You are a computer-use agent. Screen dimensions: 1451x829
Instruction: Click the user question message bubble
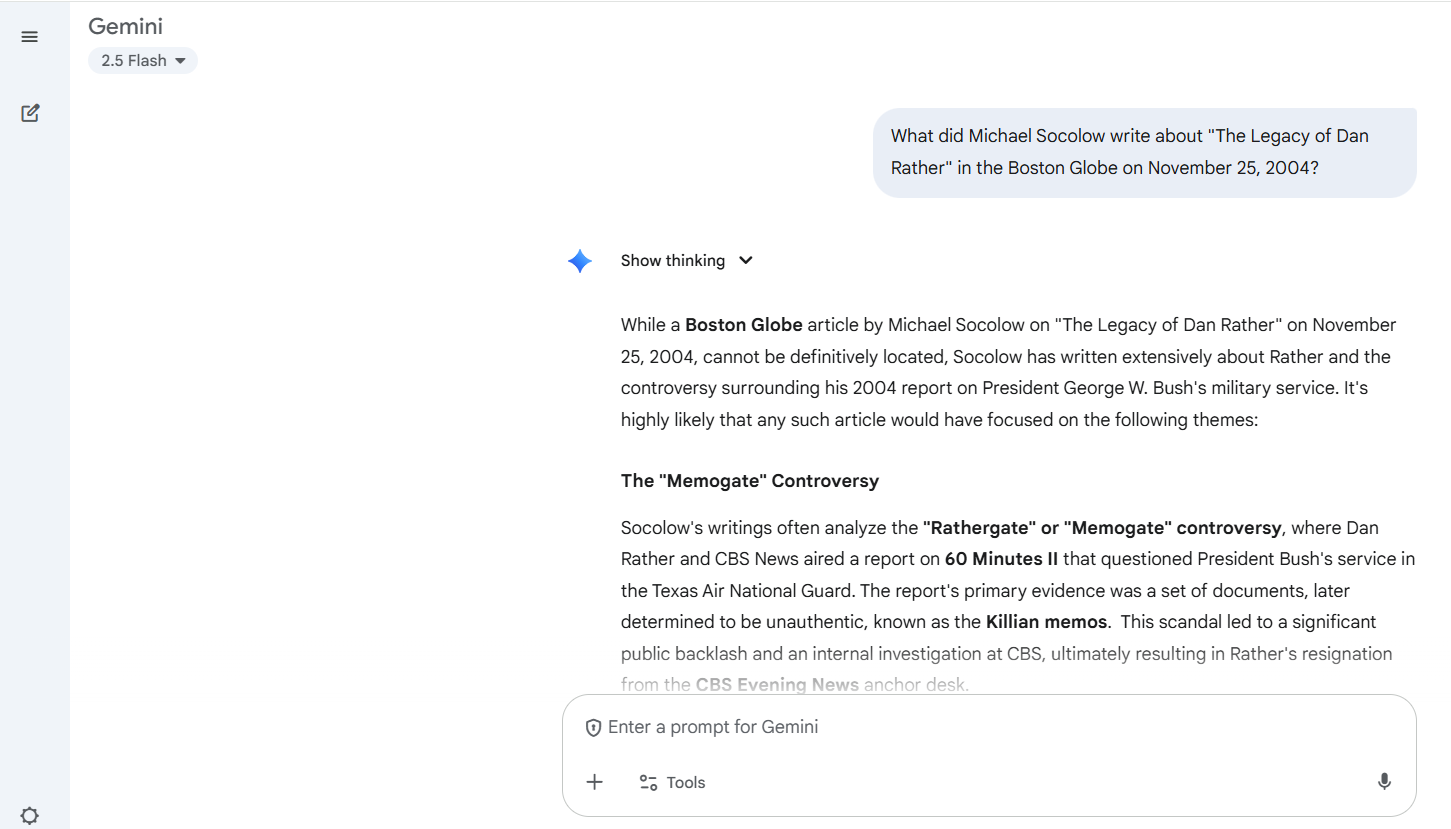tap(1144, 152)
